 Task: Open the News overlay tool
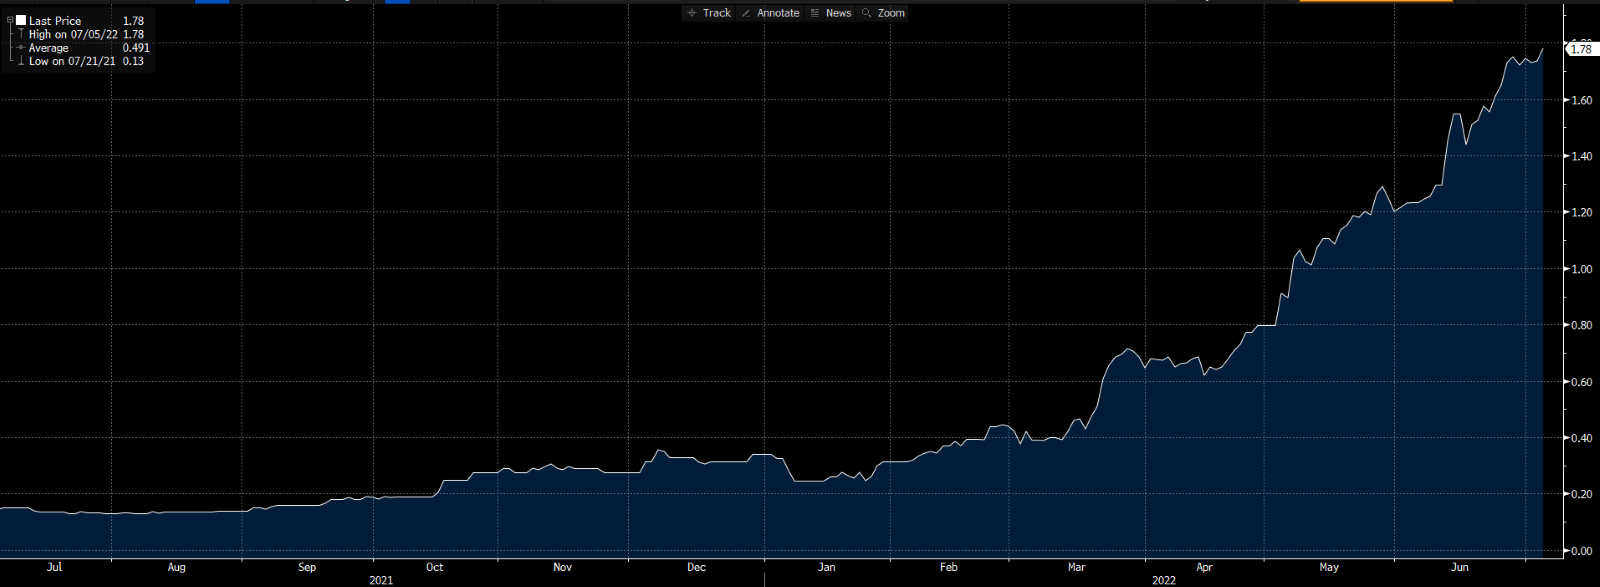[830, 13]
